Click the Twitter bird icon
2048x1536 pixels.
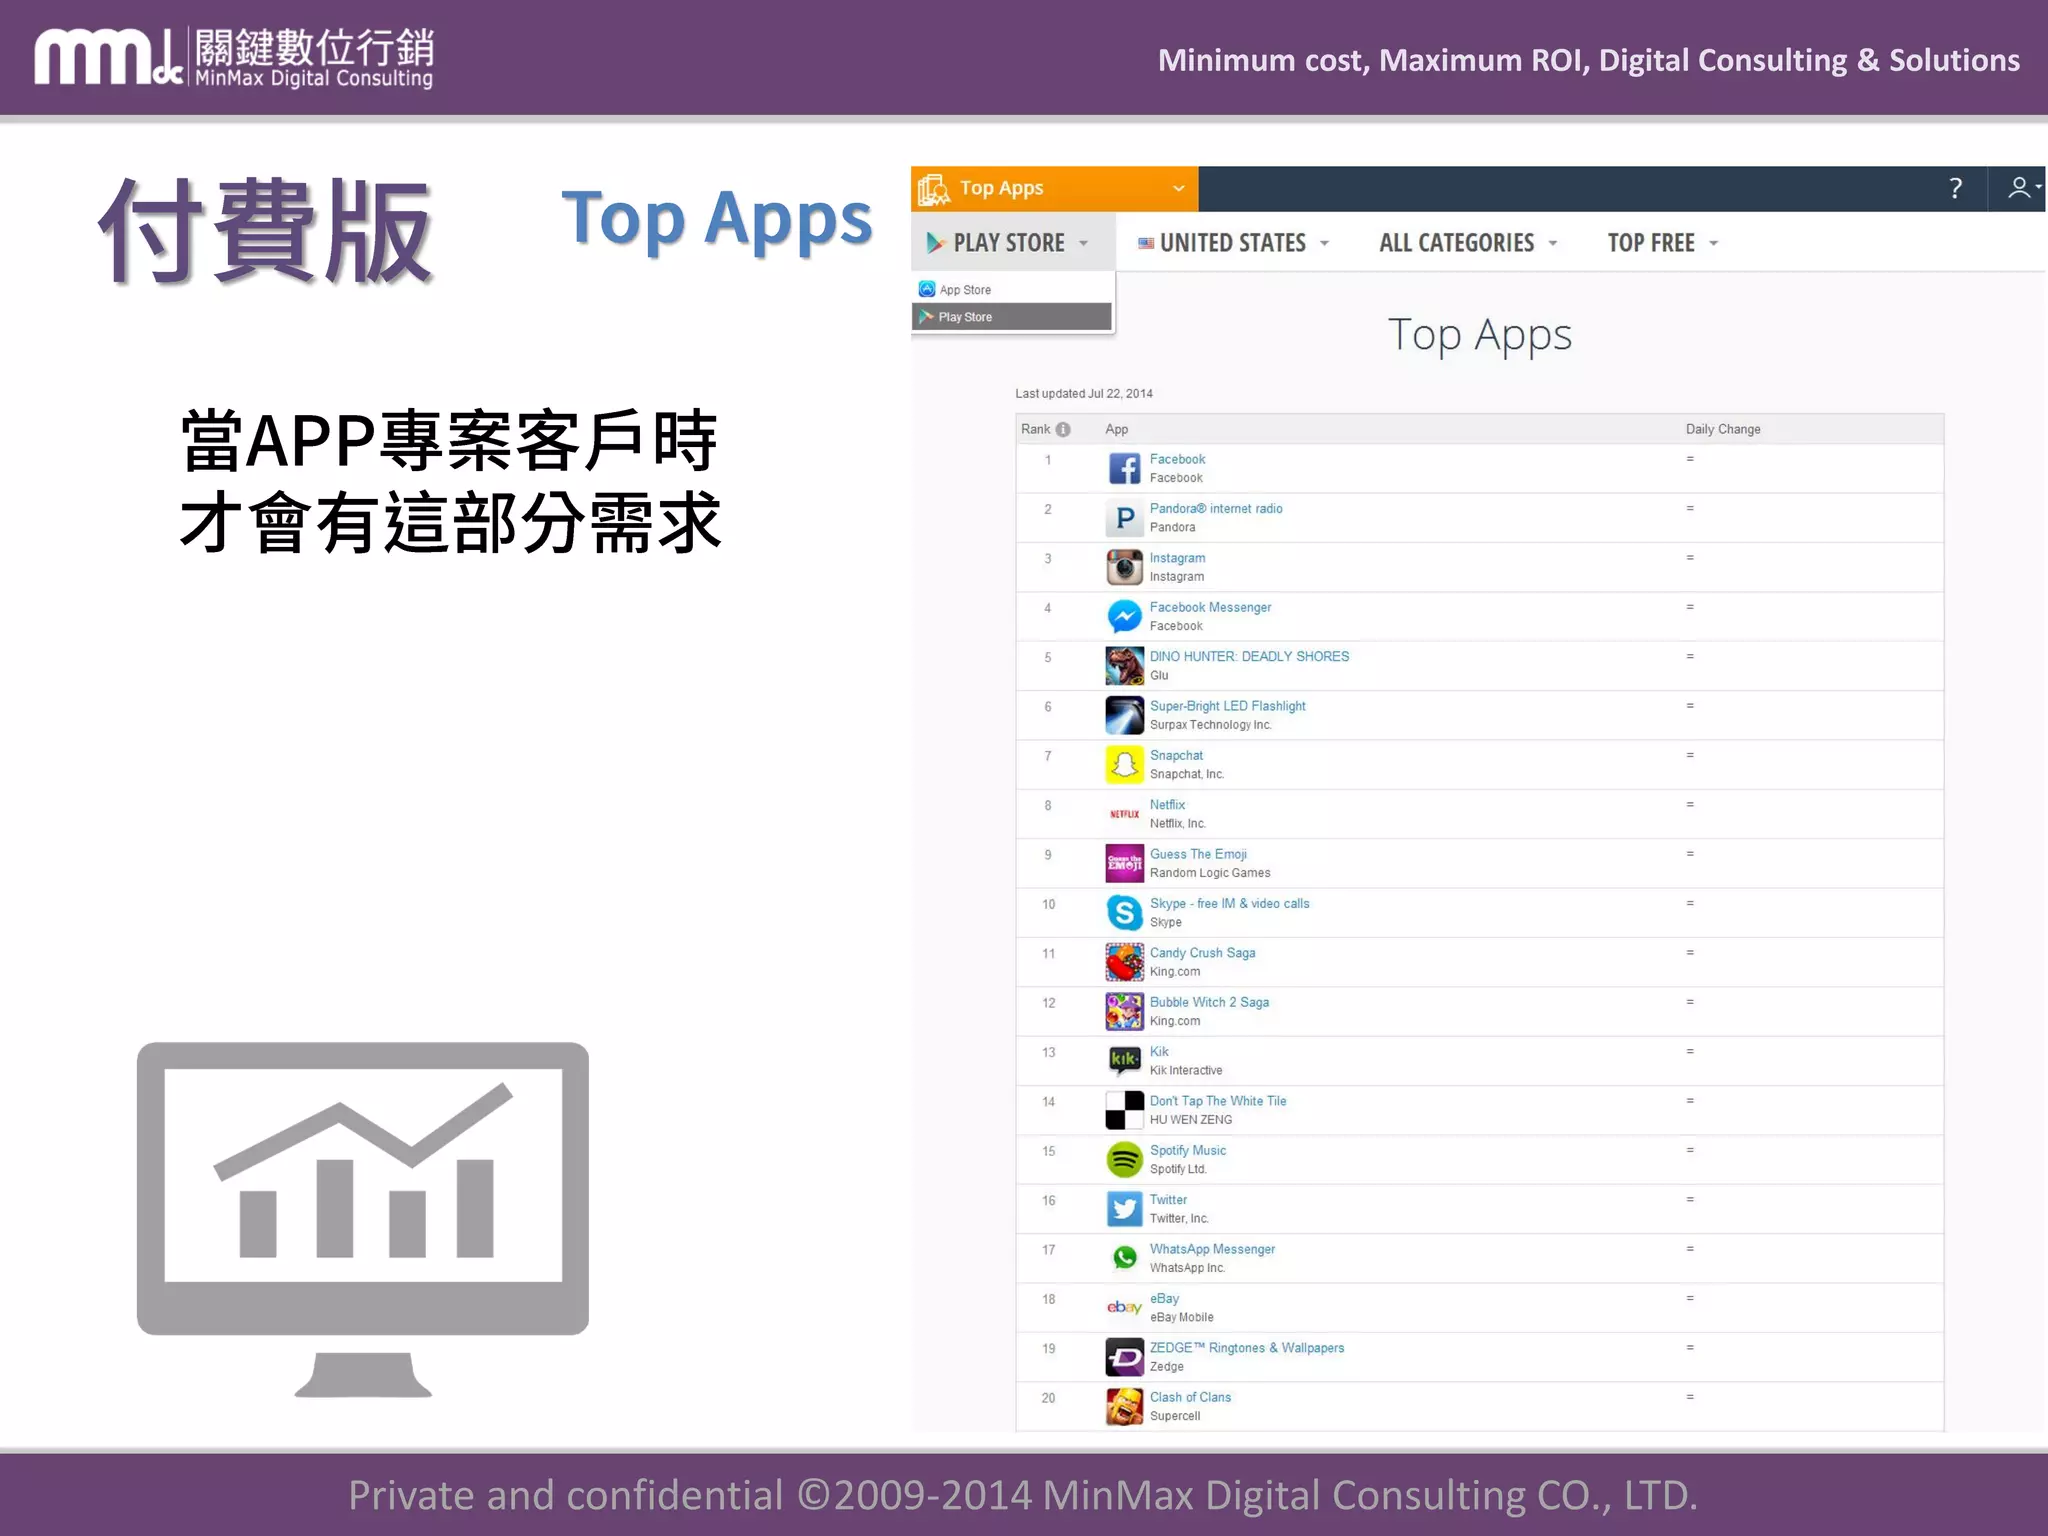tap(1124, 1208)
